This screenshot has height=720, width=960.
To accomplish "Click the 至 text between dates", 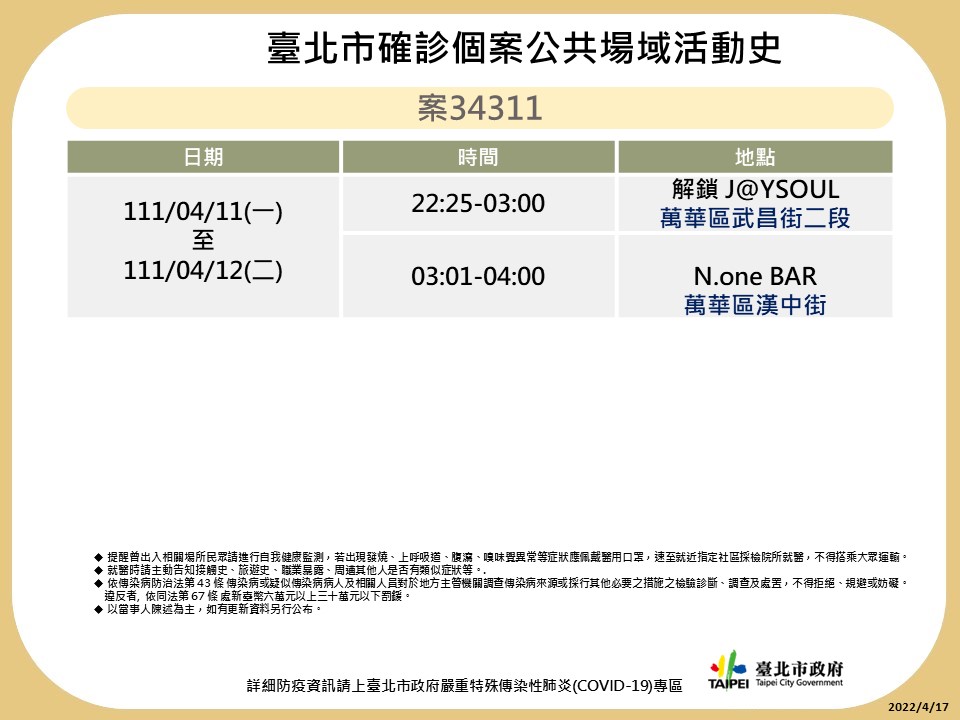I will click(203, 240).
